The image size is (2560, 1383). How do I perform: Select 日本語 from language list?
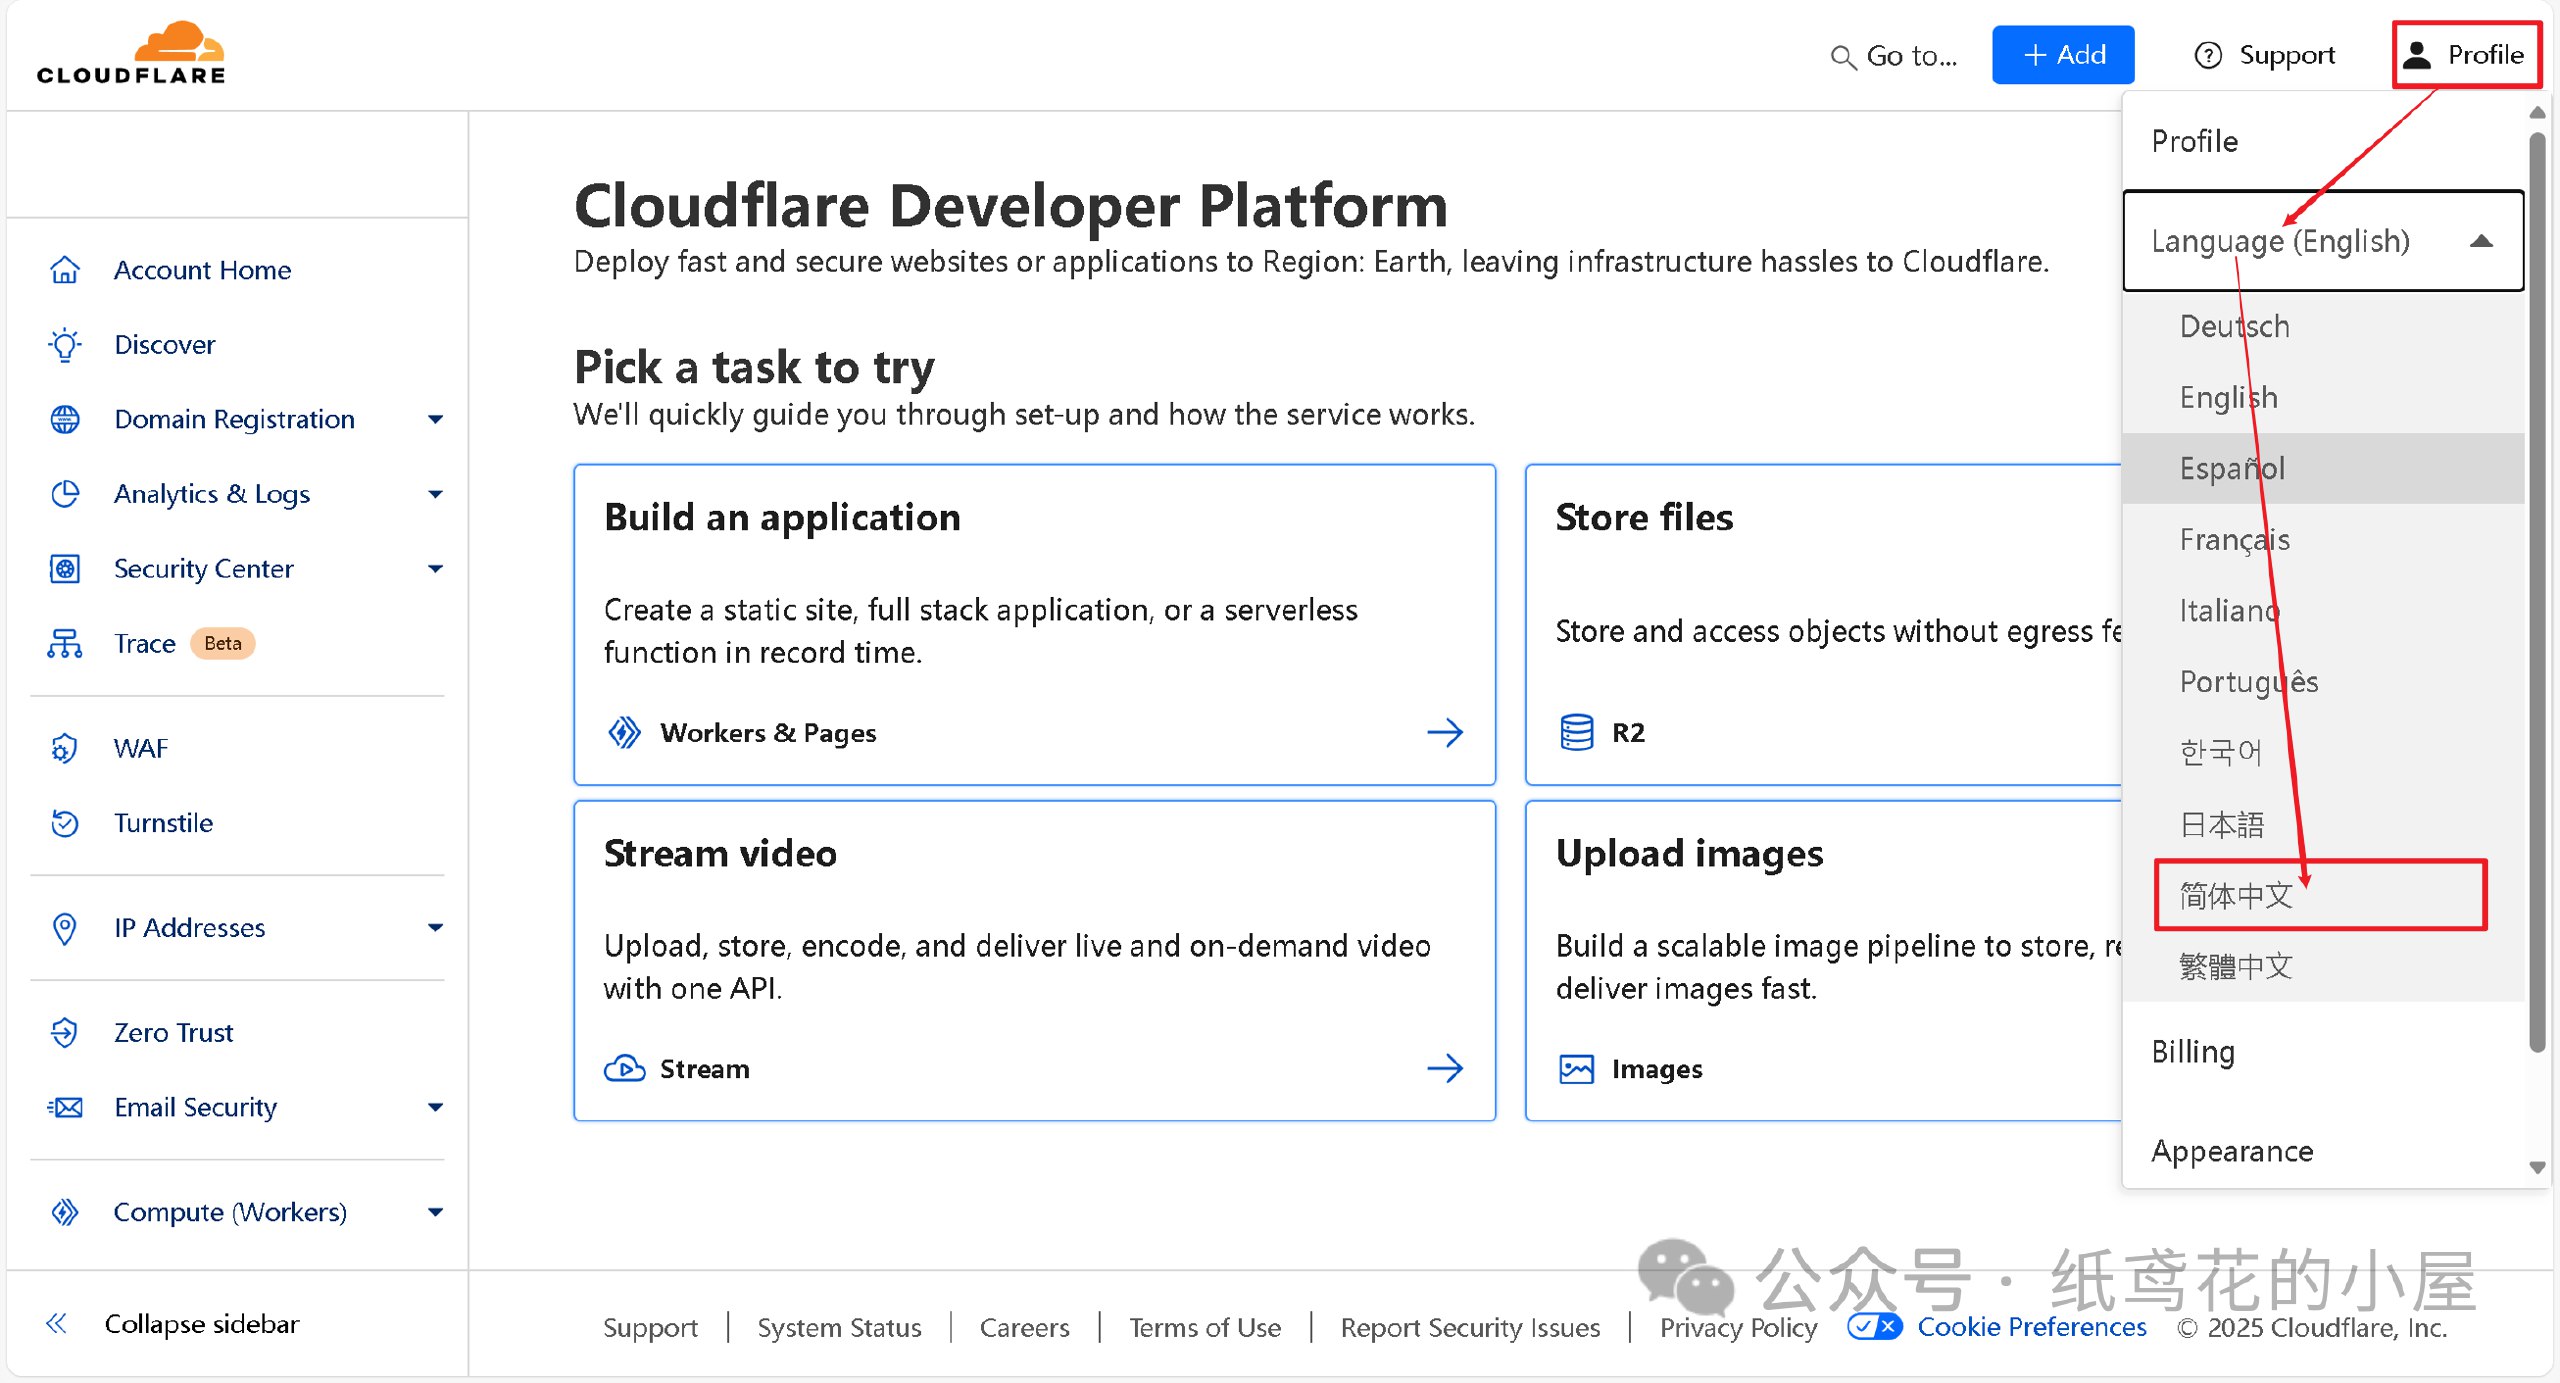[x=2323, y=825]
